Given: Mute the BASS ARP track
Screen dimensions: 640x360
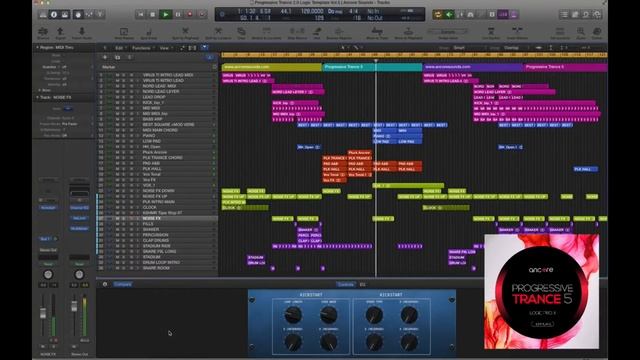Looking at the screenshot, I should pos(117,119).
